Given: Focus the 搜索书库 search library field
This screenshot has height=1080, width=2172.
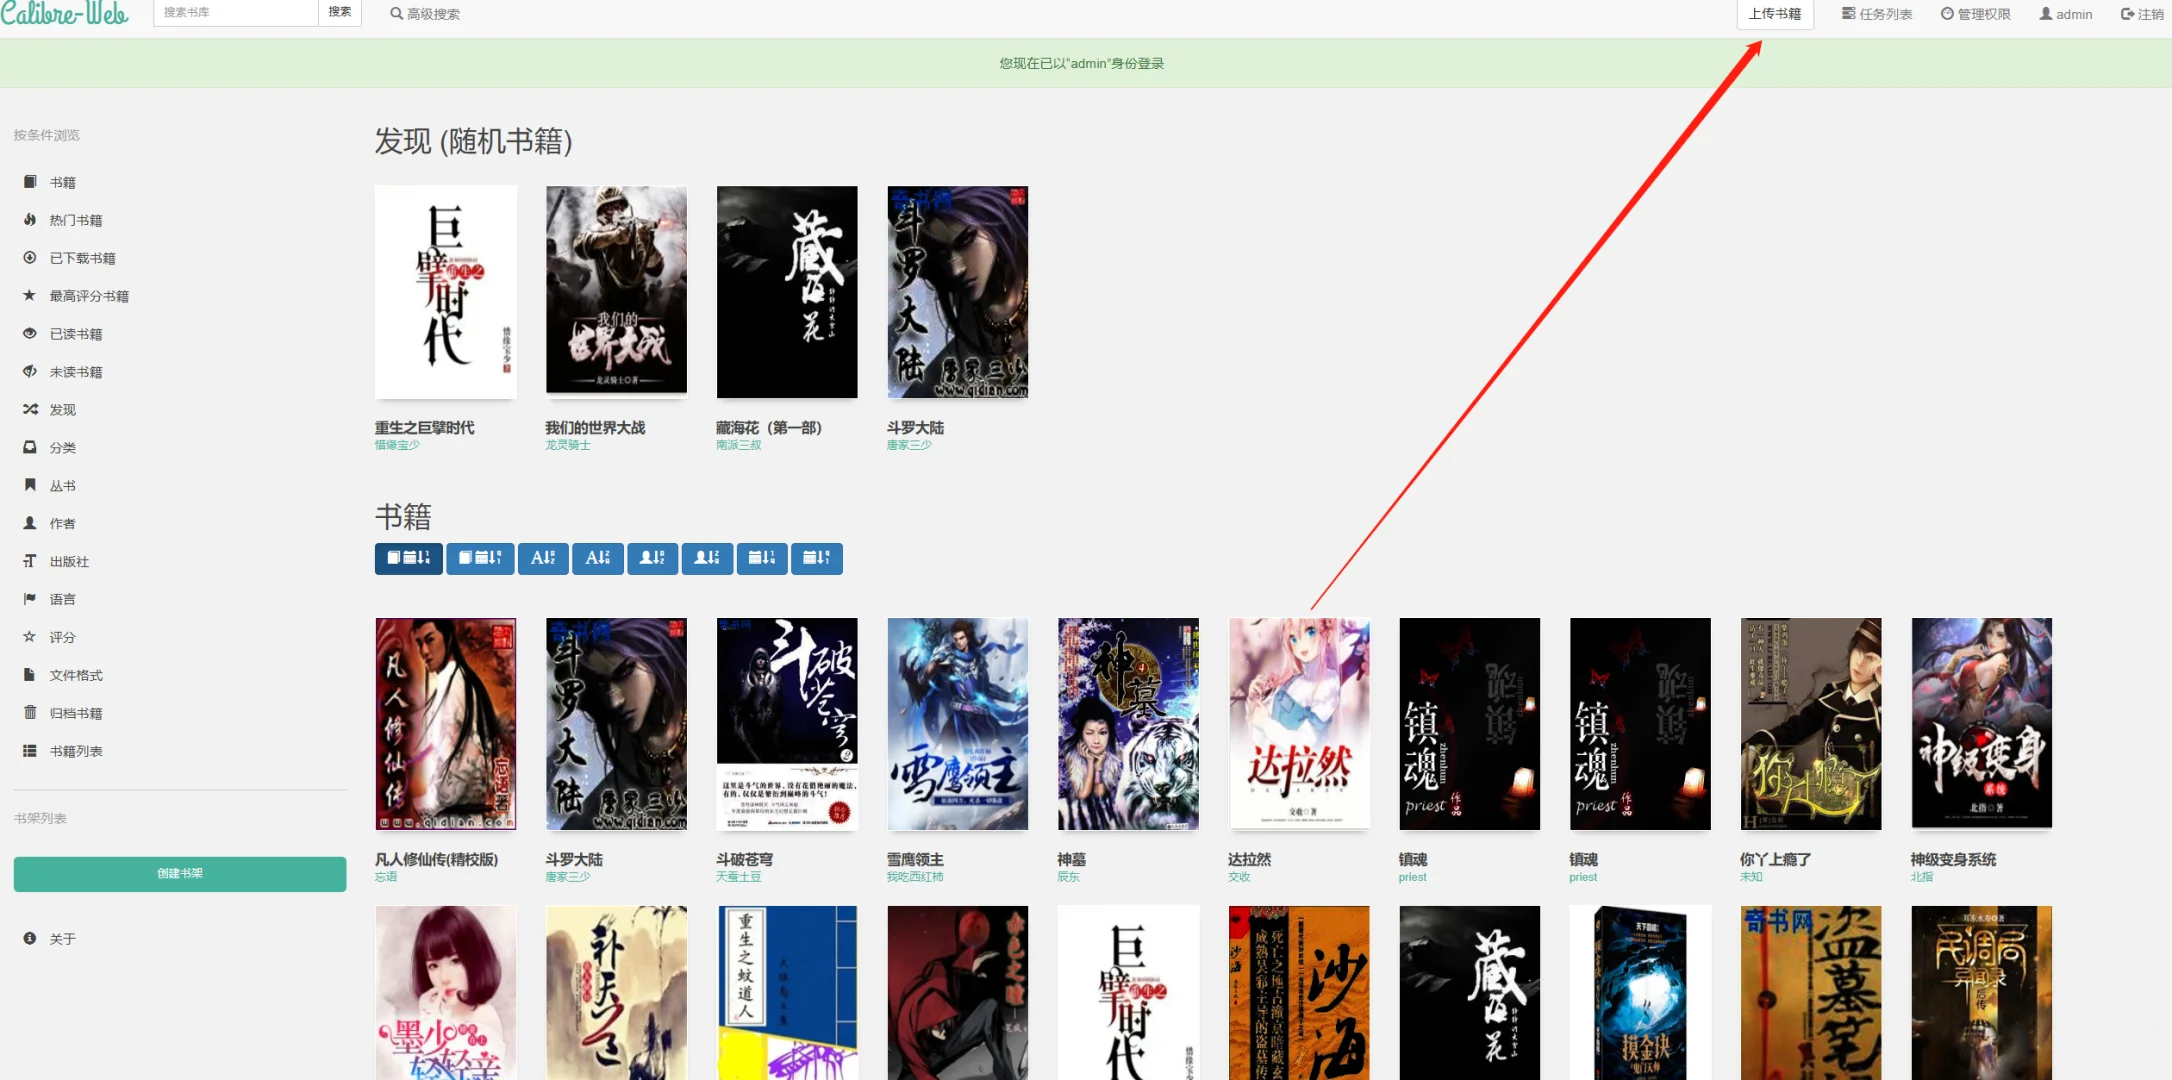Looking at the screenshot, I should (236, 13).
